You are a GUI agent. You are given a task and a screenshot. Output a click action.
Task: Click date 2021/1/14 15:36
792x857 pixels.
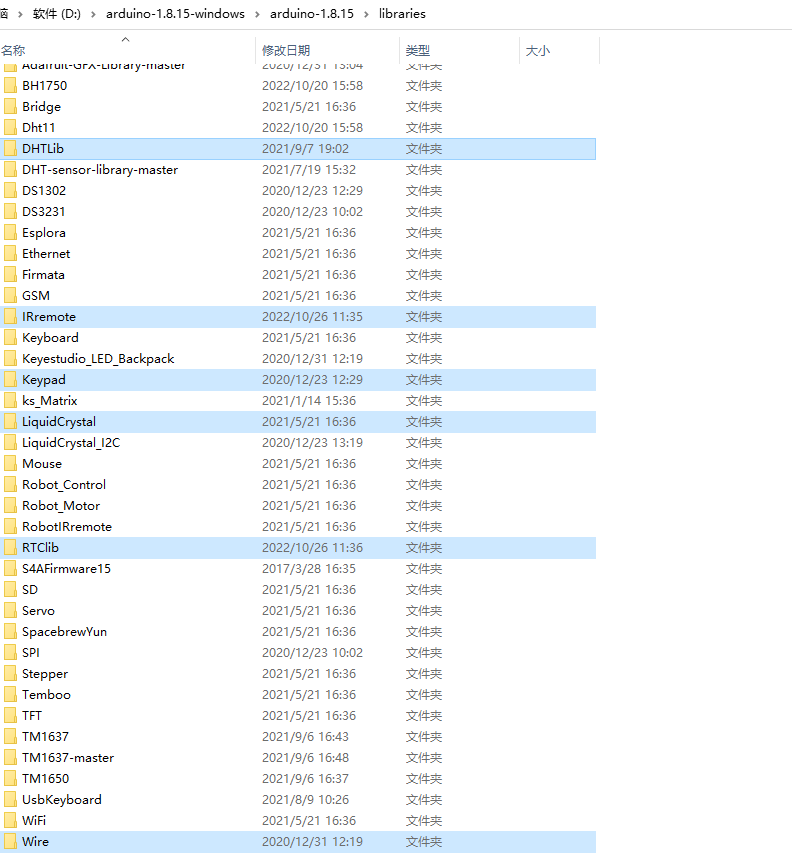coord(309,401)
